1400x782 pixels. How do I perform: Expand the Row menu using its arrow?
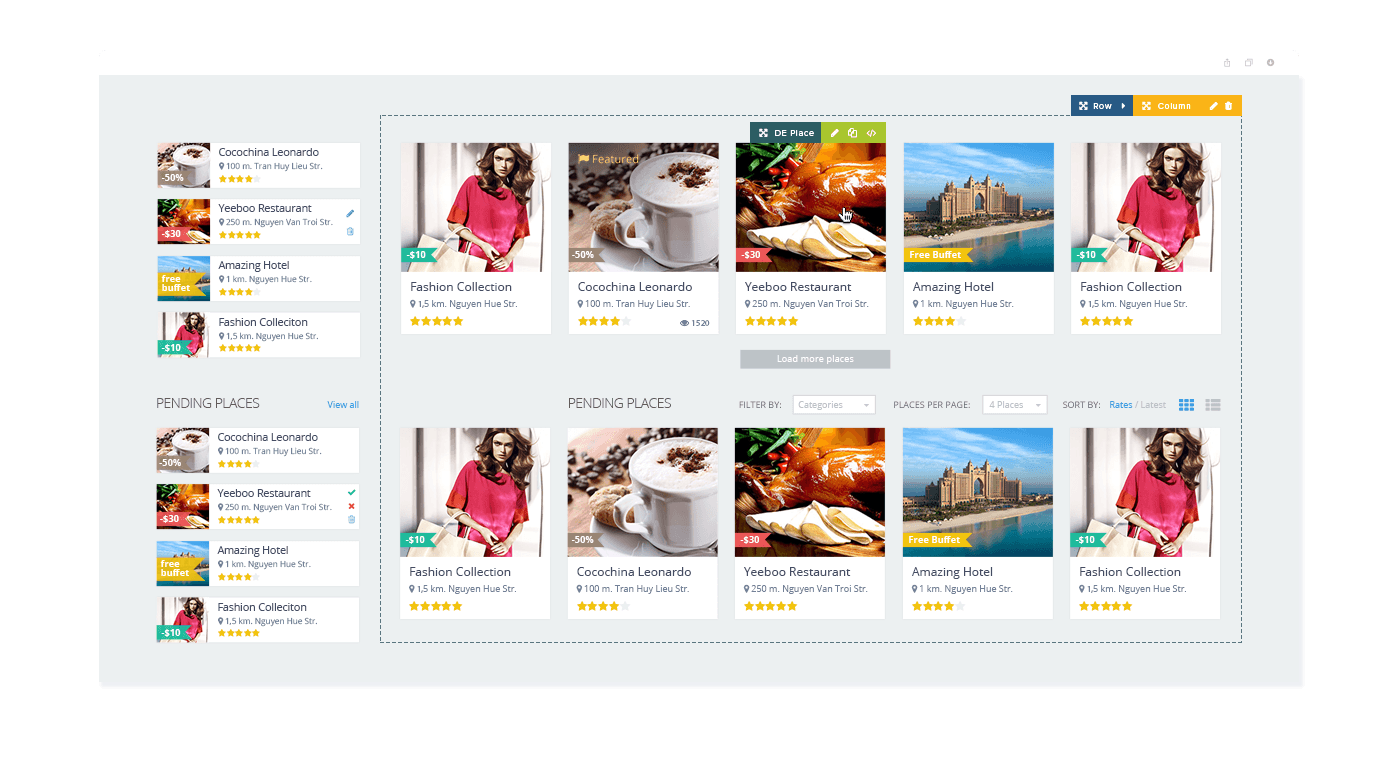pos(1123,105)
